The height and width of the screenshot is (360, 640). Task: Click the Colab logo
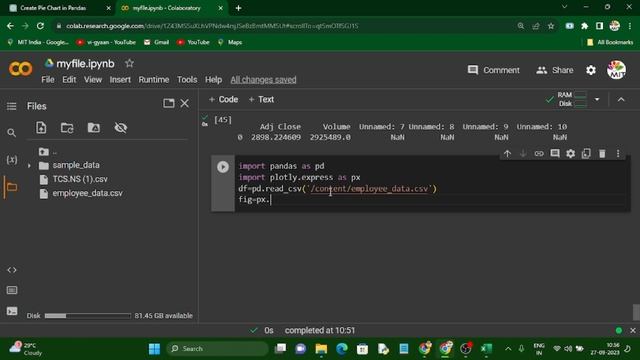(20, 69)
